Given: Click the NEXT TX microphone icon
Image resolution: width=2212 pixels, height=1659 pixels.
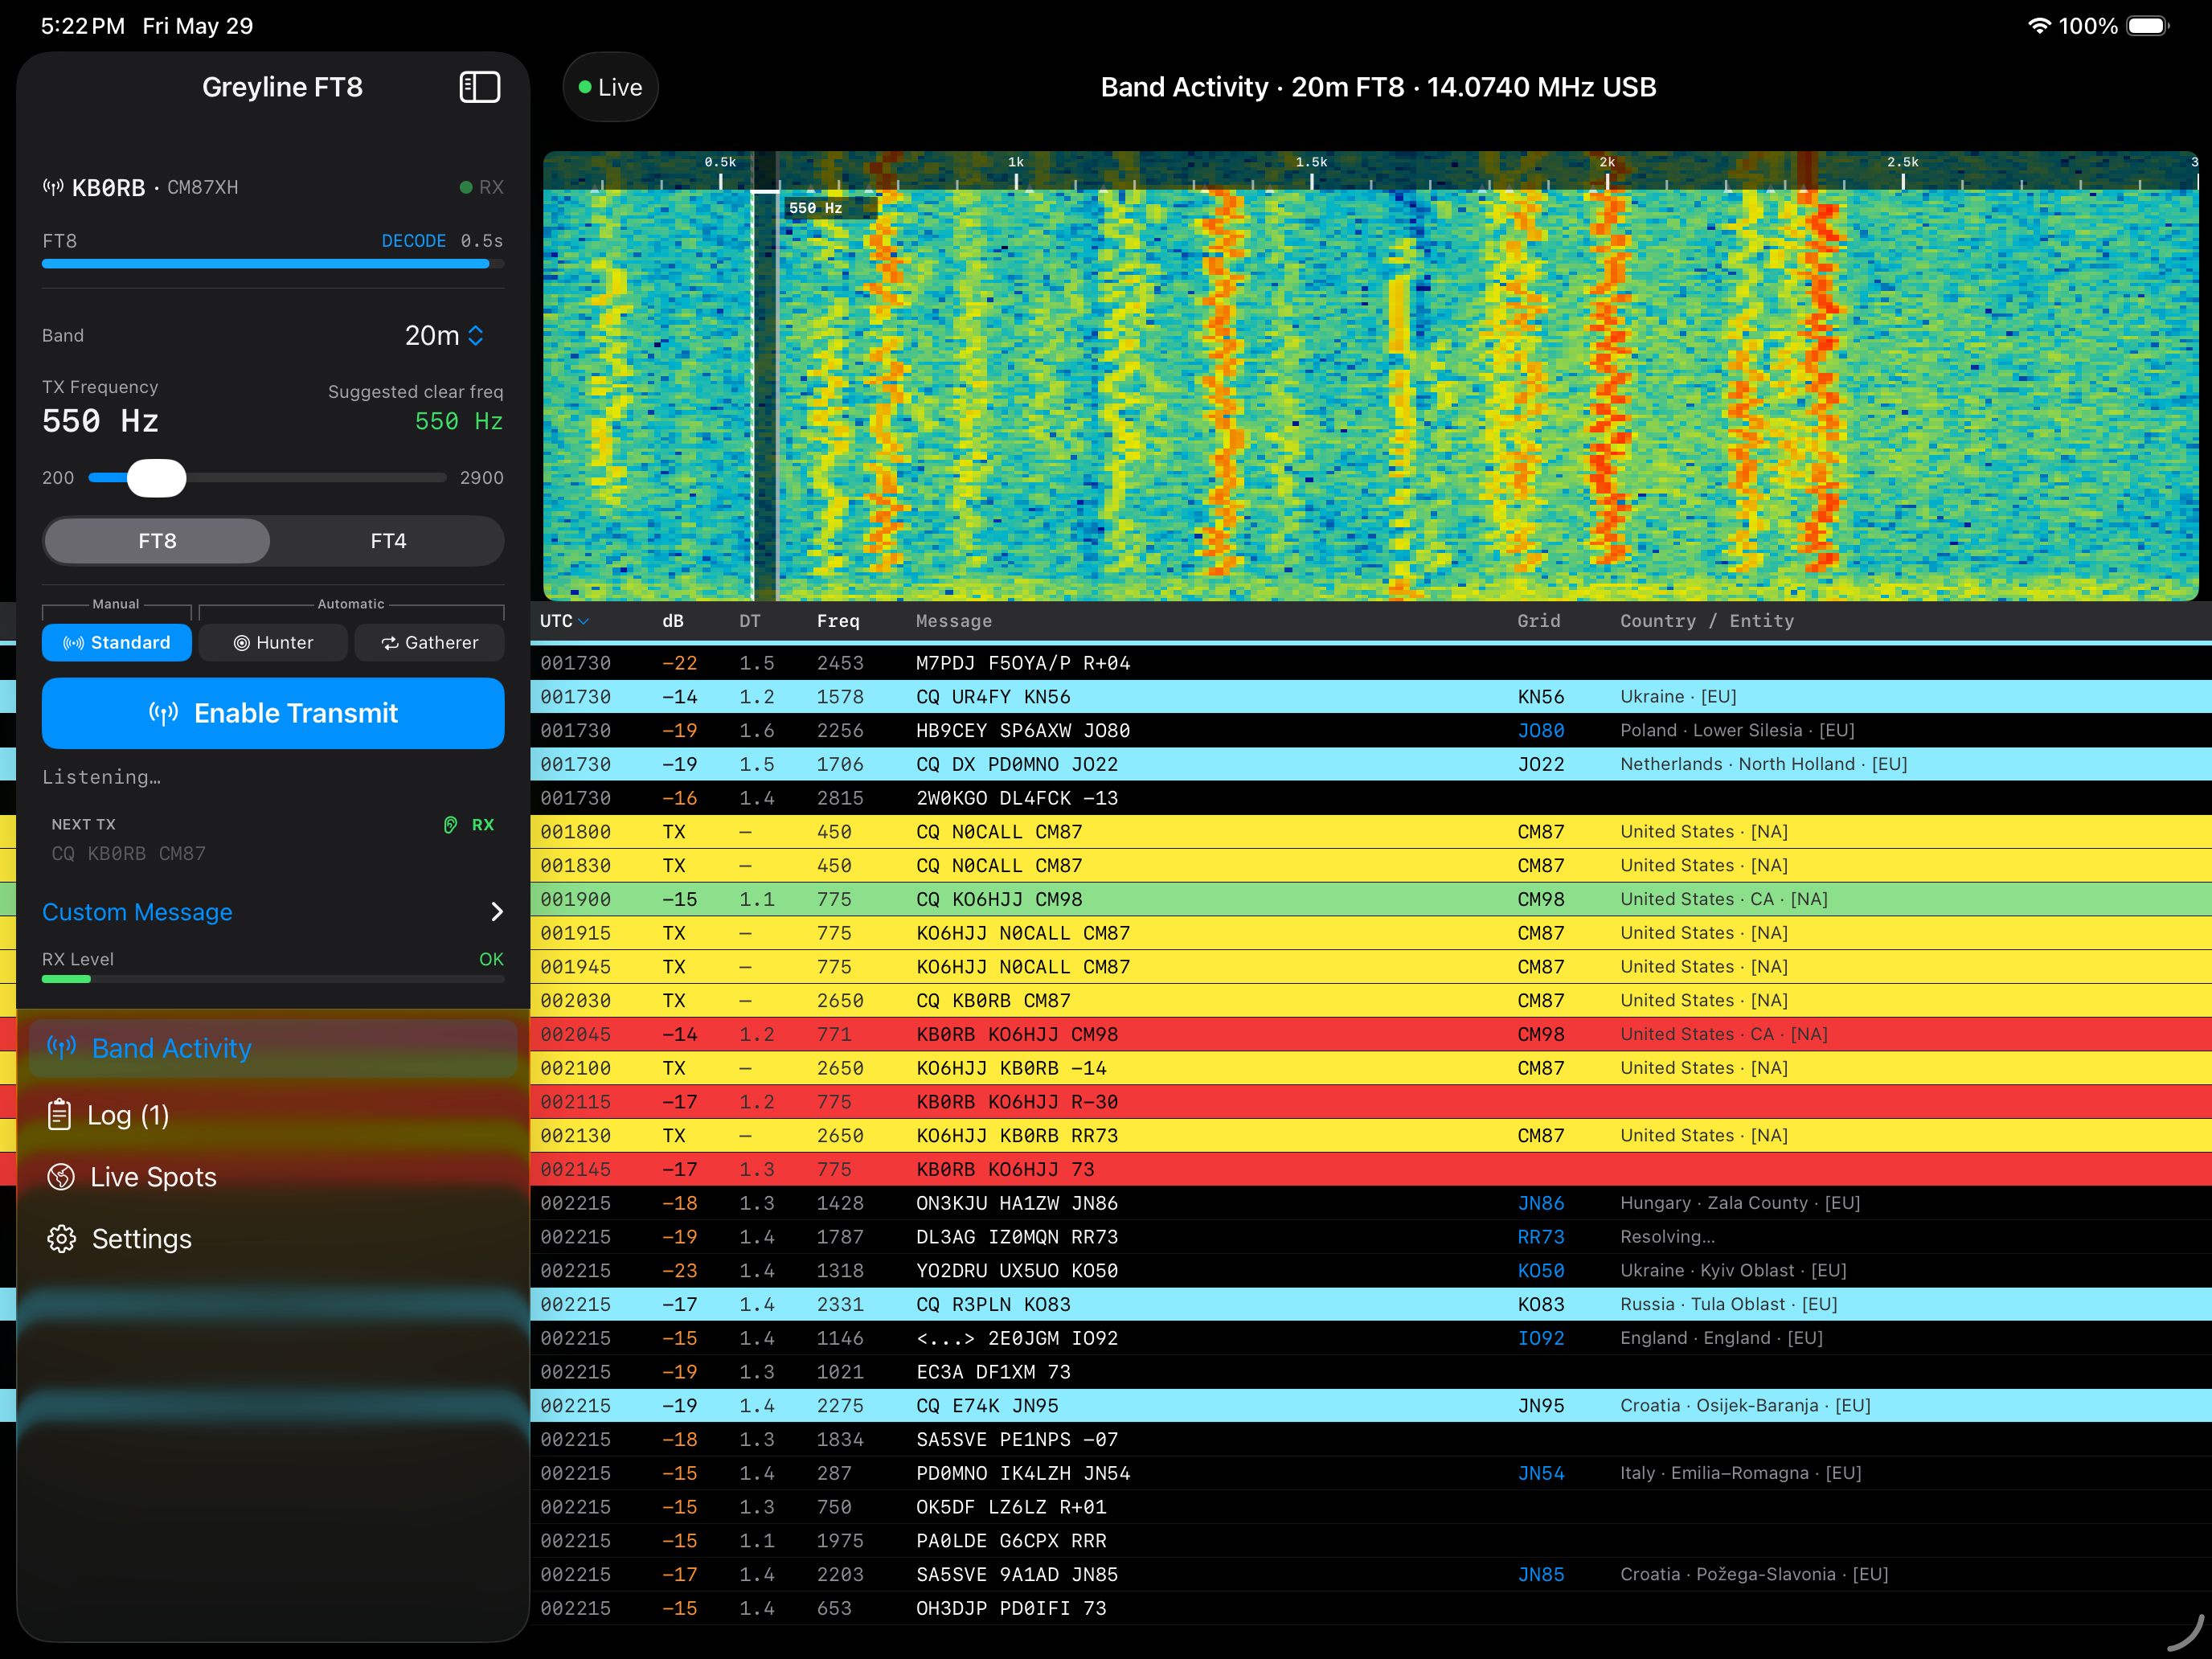Looking at the screenshot, I should (x=451, y=824).
